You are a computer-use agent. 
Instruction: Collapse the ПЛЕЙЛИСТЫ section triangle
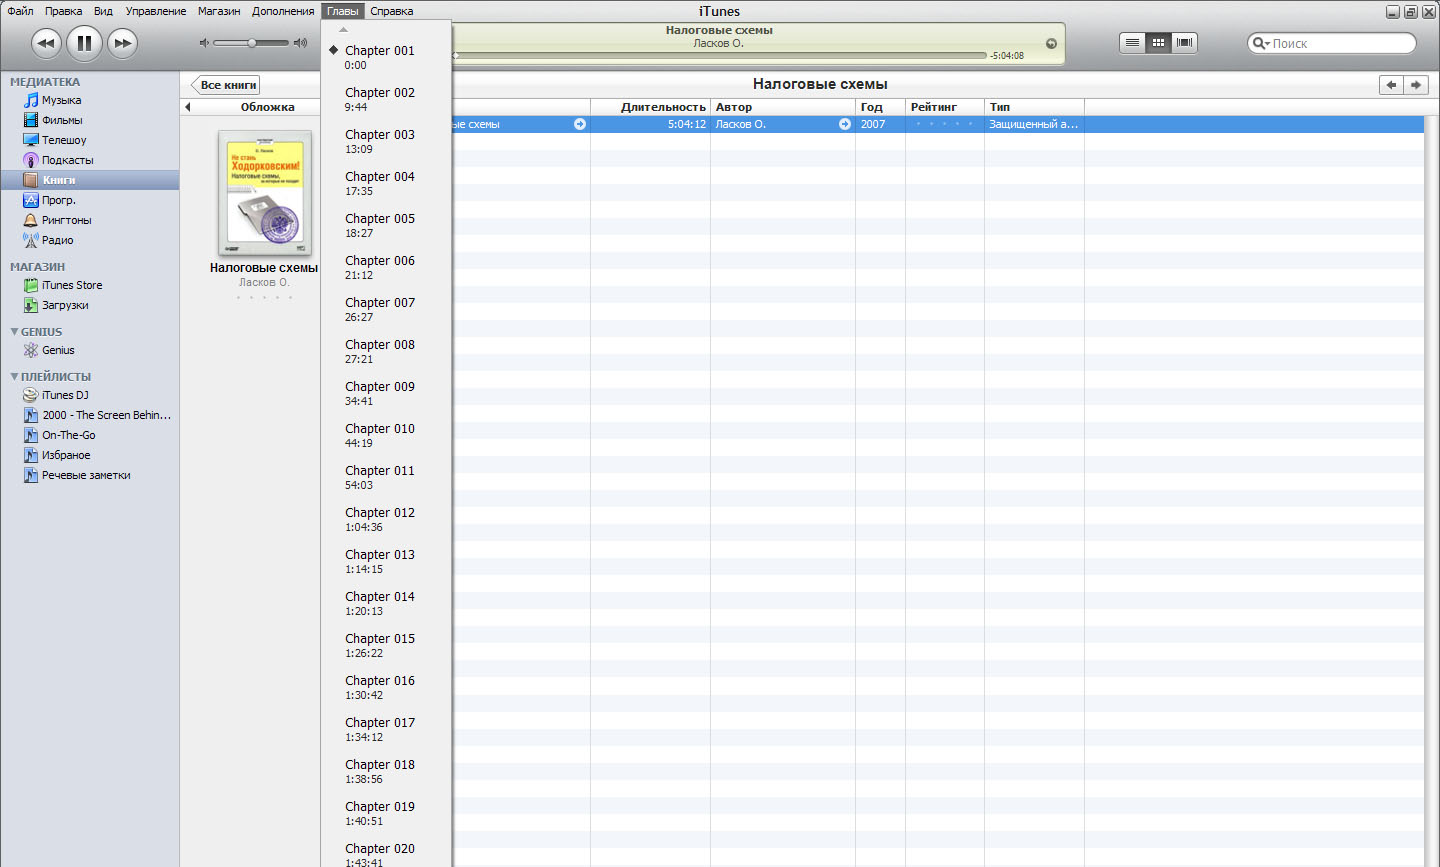coord(14,376)
